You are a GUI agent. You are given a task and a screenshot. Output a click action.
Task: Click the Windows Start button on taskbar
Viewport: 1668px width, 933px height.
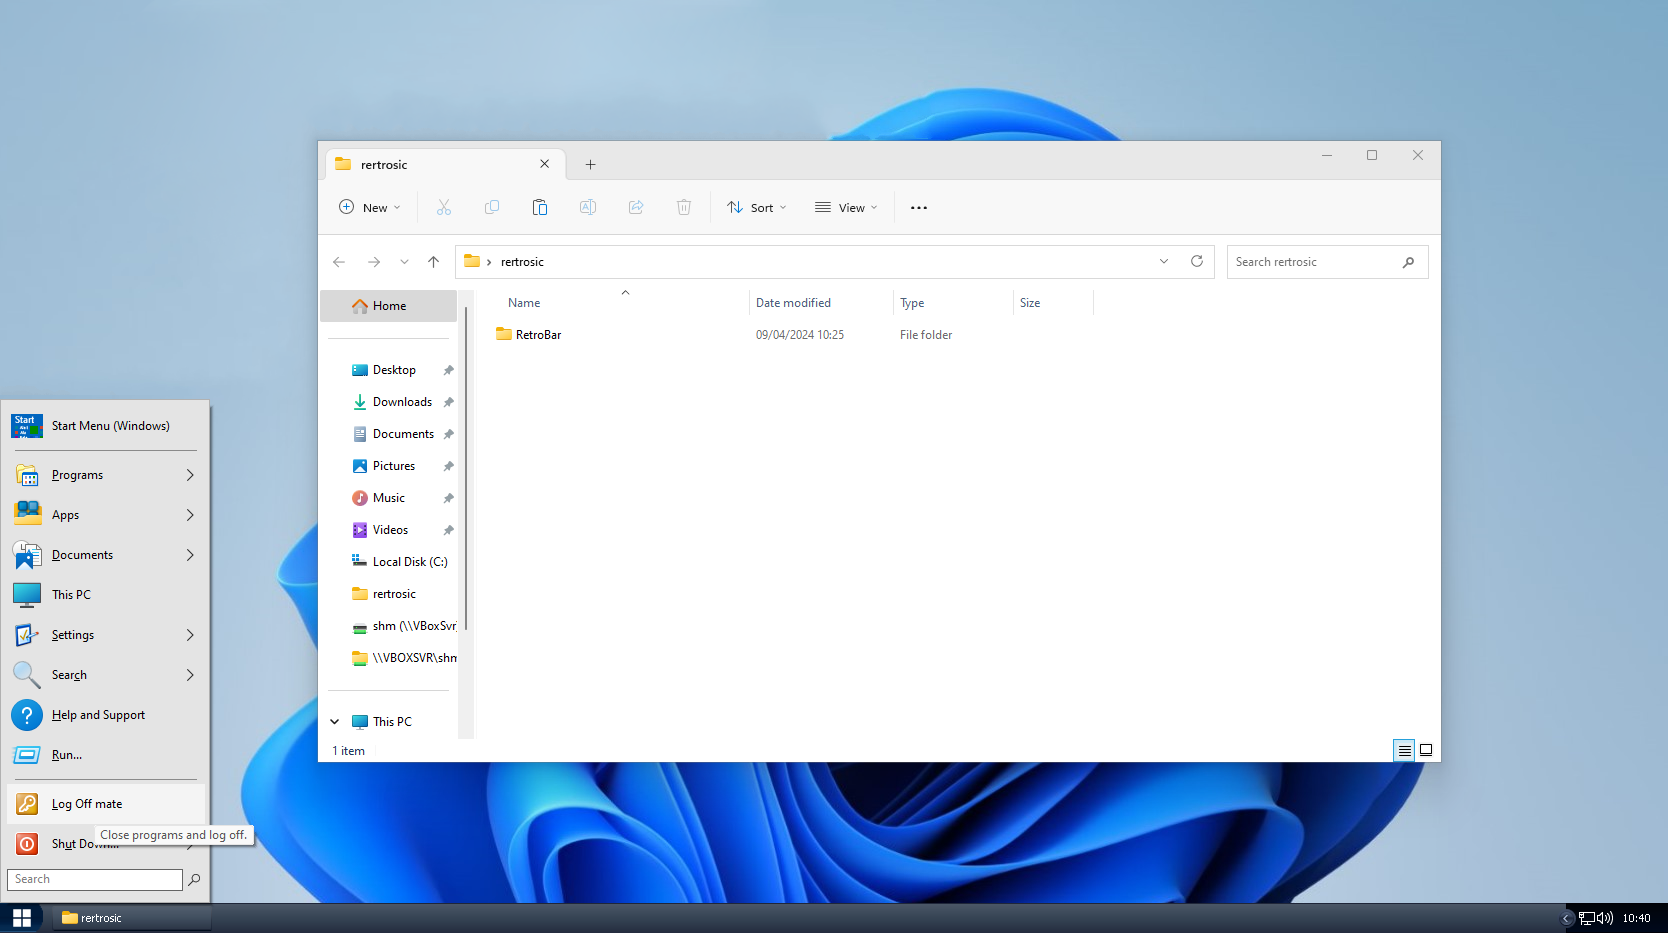click(x=21, y=918)
